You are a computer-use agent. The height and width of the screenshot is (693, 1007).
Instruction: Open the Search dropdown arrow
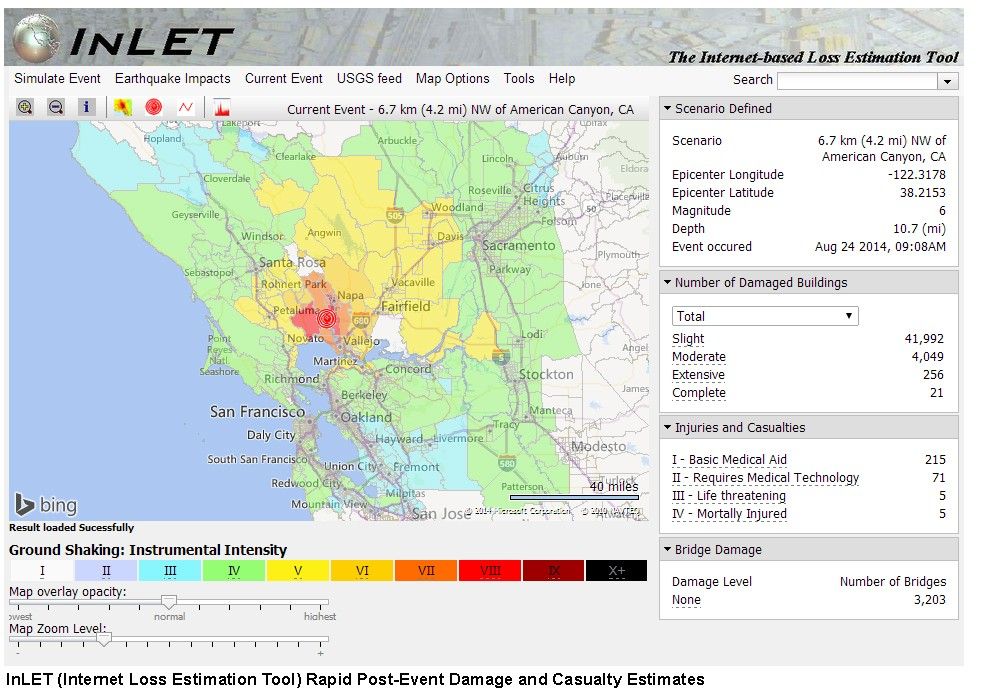947,81
